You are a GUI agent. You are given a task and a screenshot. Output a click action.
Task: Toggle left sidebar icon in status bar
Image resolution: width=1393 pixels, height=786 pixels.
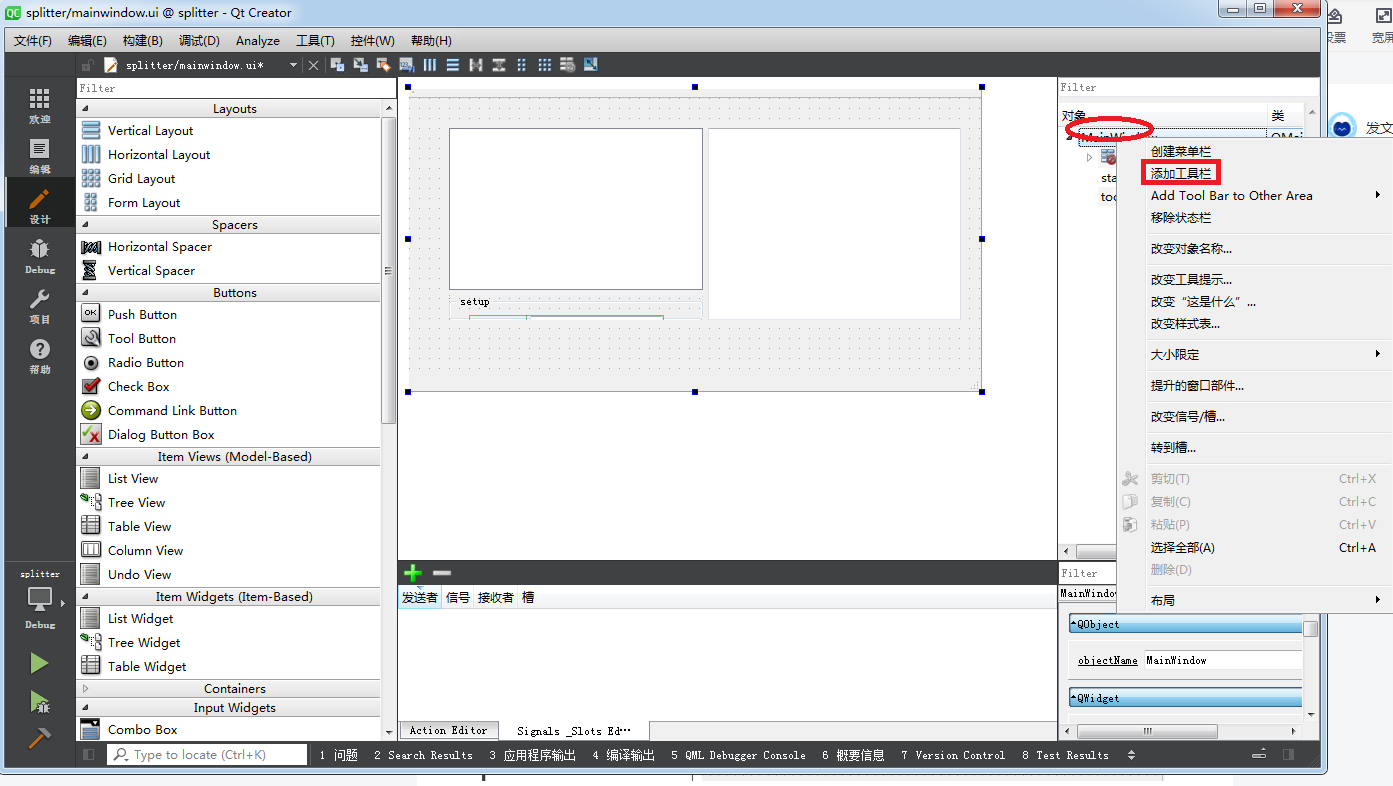coord(88,755)
